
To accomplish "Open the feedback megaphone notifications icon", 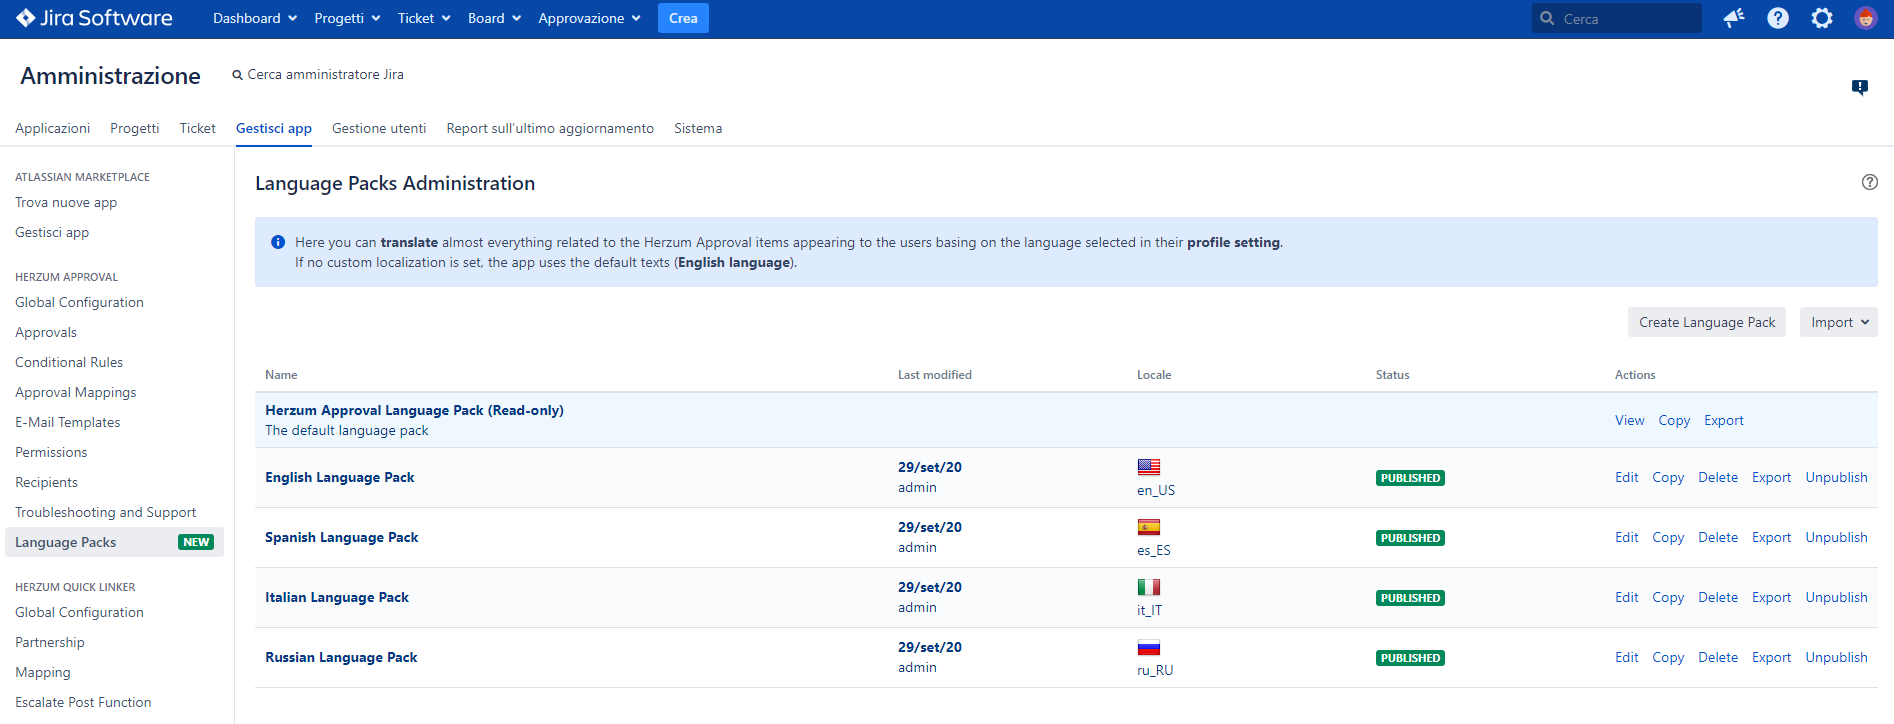I will 1734,18.
